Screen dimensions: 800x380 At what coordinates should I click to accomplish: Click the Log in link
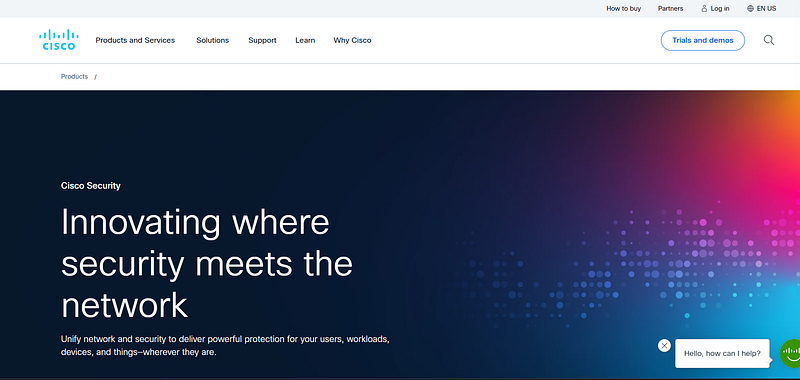tap(715, 9)
